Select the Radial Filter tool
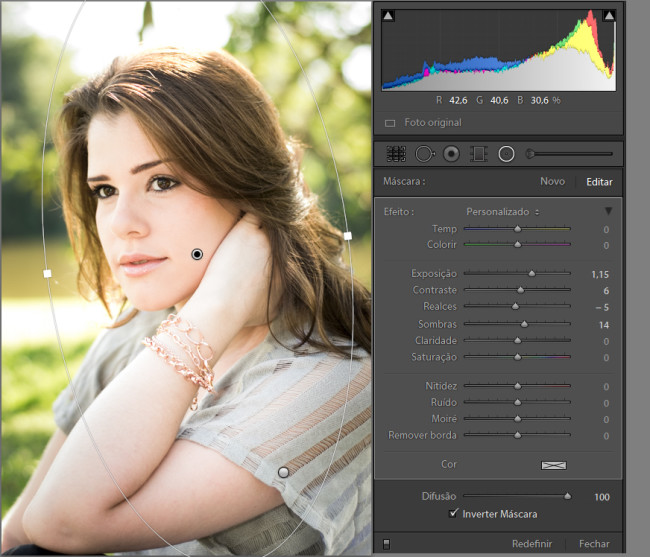 506,154
